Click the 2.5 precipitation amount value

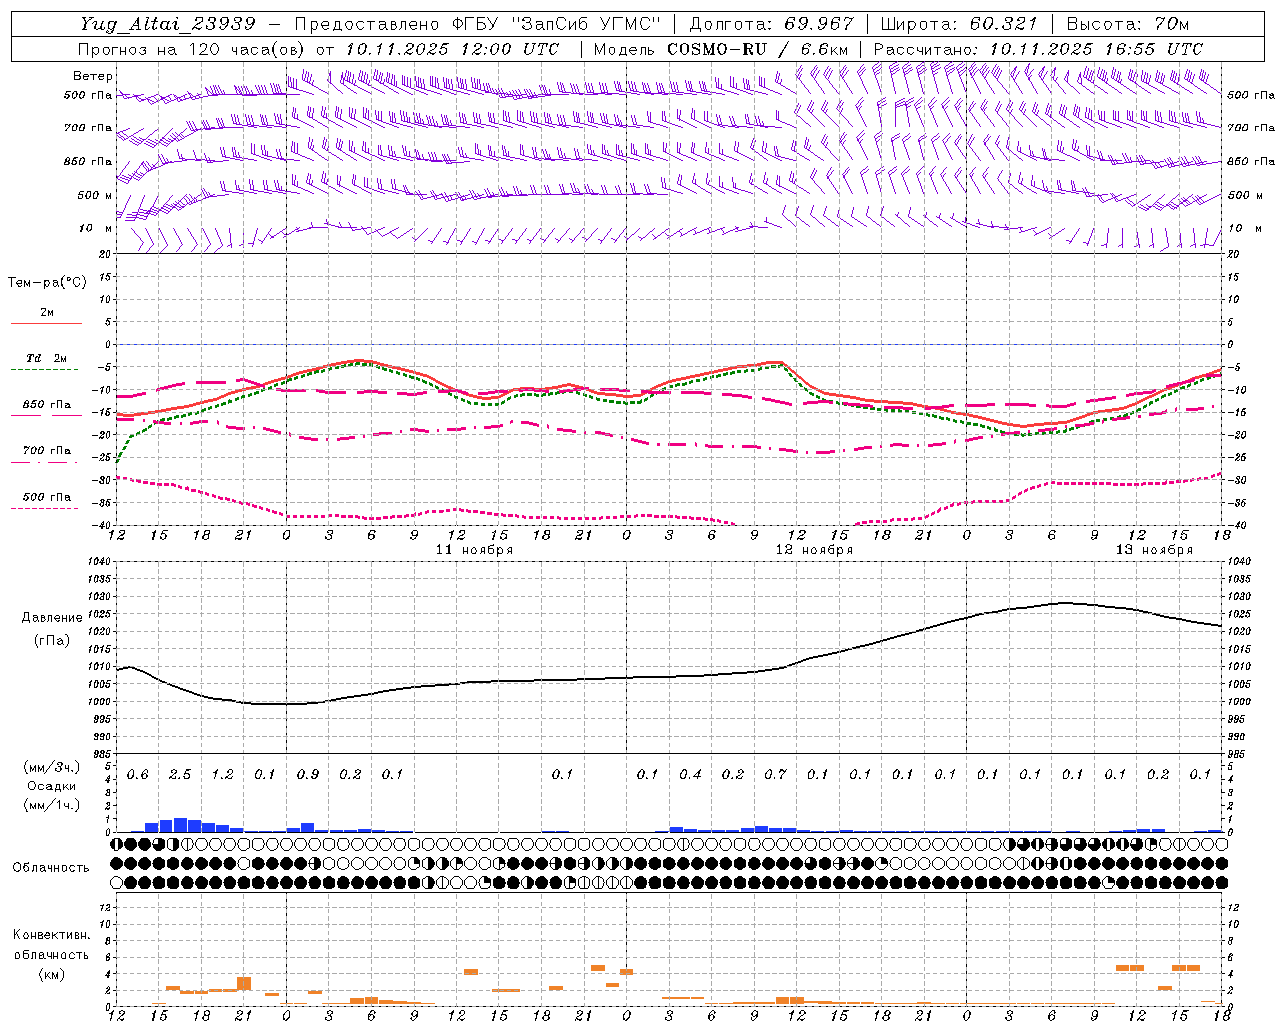click(x=180, y=774)
